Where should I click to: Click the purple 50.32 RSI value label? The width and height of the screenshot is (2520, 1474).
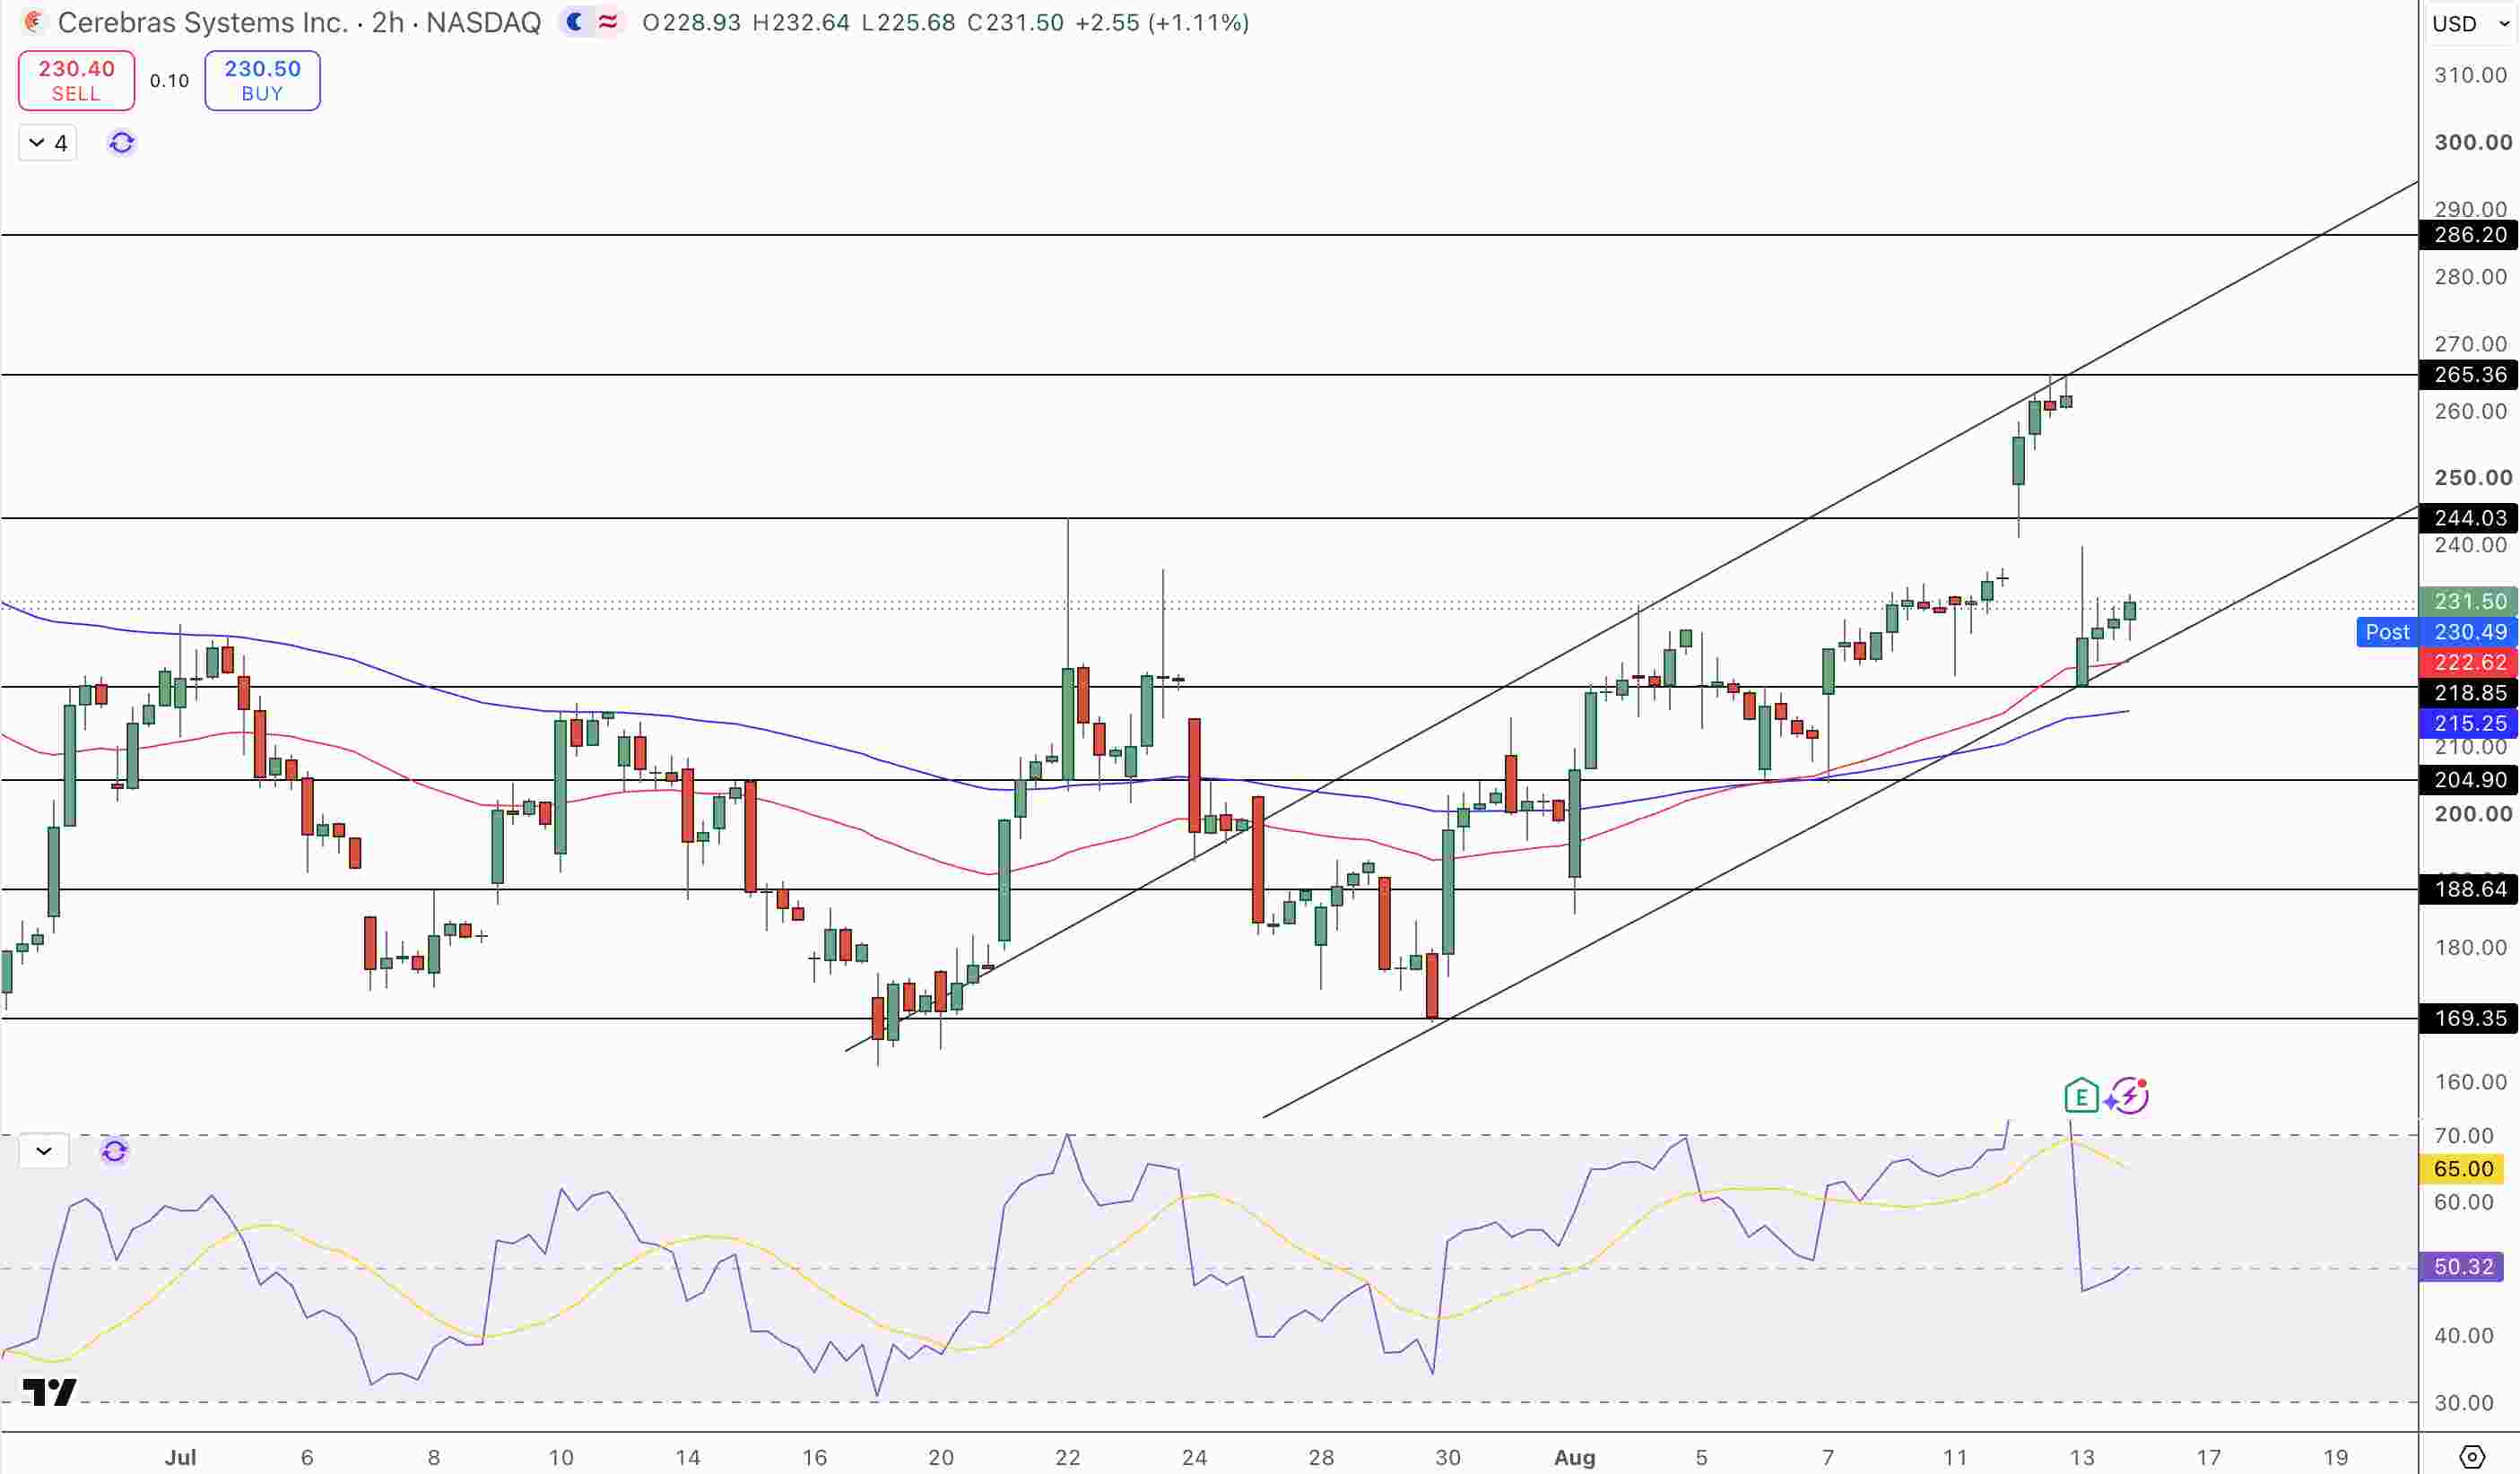tap(2463, 1267)
